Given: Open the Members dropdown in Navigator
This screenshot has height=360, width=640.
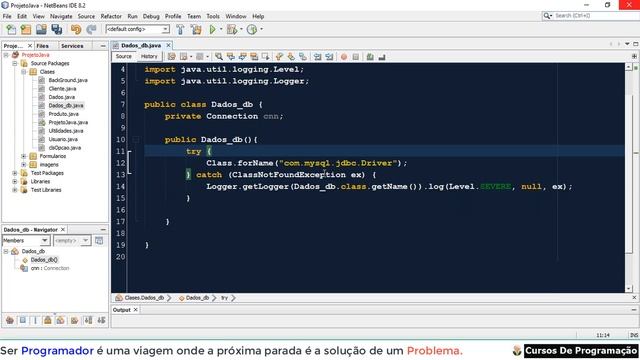Looking at the screenshot, I should [26, 241].
